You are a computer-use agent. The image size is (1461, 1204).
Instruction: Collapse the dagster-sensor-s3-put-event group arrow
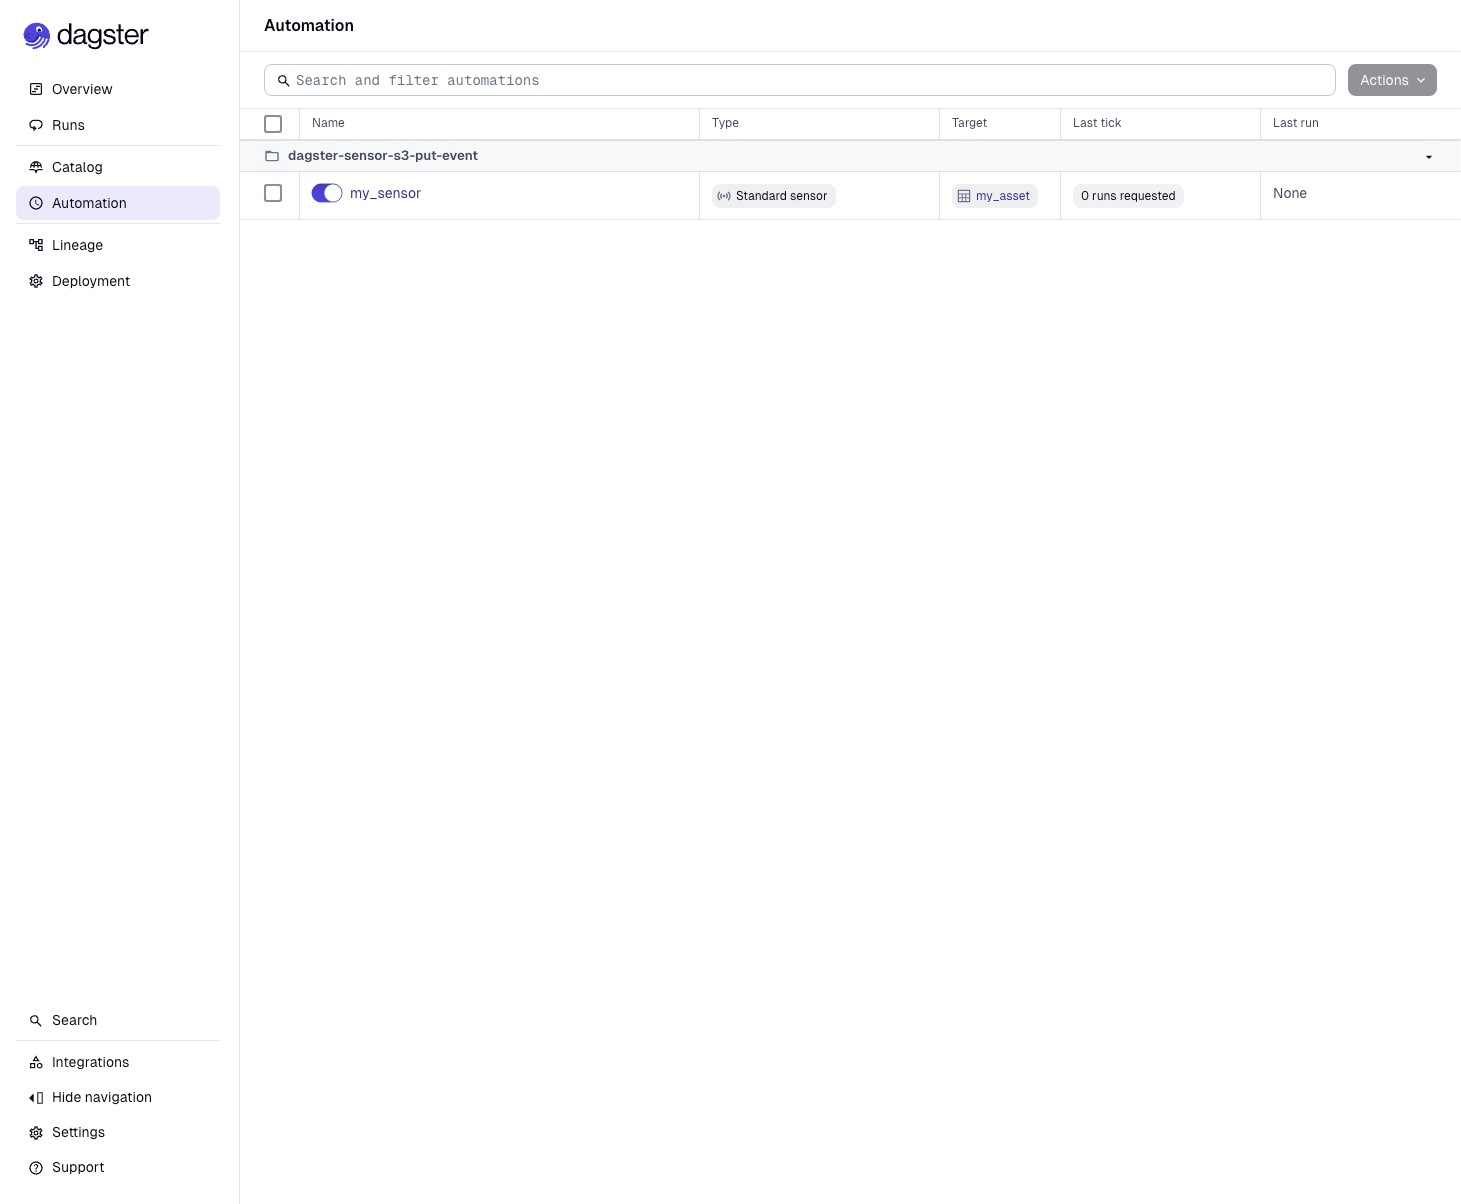[x=1428, y=157]
